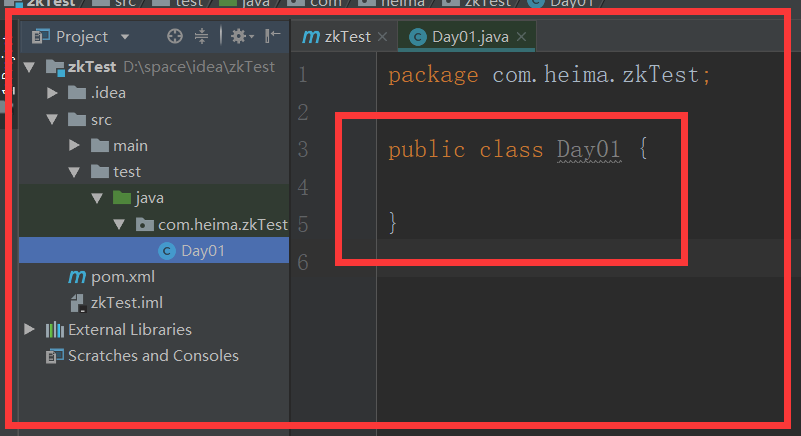Viewport: 801px width, 436px height.
Task: Collapse the java source folder
Action: tap(97, 198)
